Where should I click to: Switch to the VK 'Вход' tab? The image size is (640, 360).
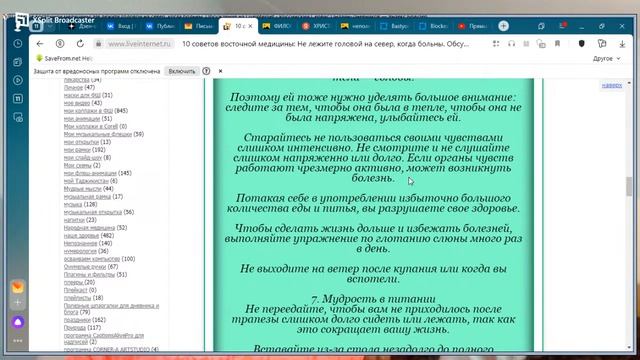pyautogui.click(x=121, y=26)
